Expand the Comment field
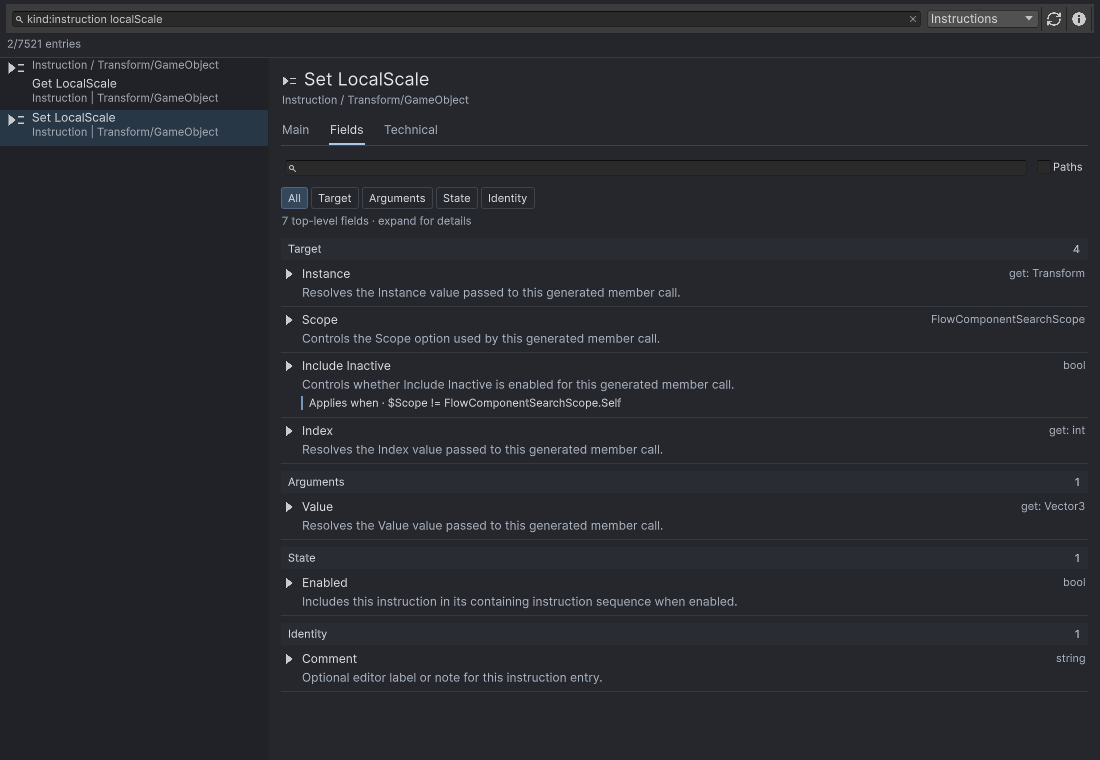Image resolution: width=1100 pixels, height=760 pixels. [289, 659]
